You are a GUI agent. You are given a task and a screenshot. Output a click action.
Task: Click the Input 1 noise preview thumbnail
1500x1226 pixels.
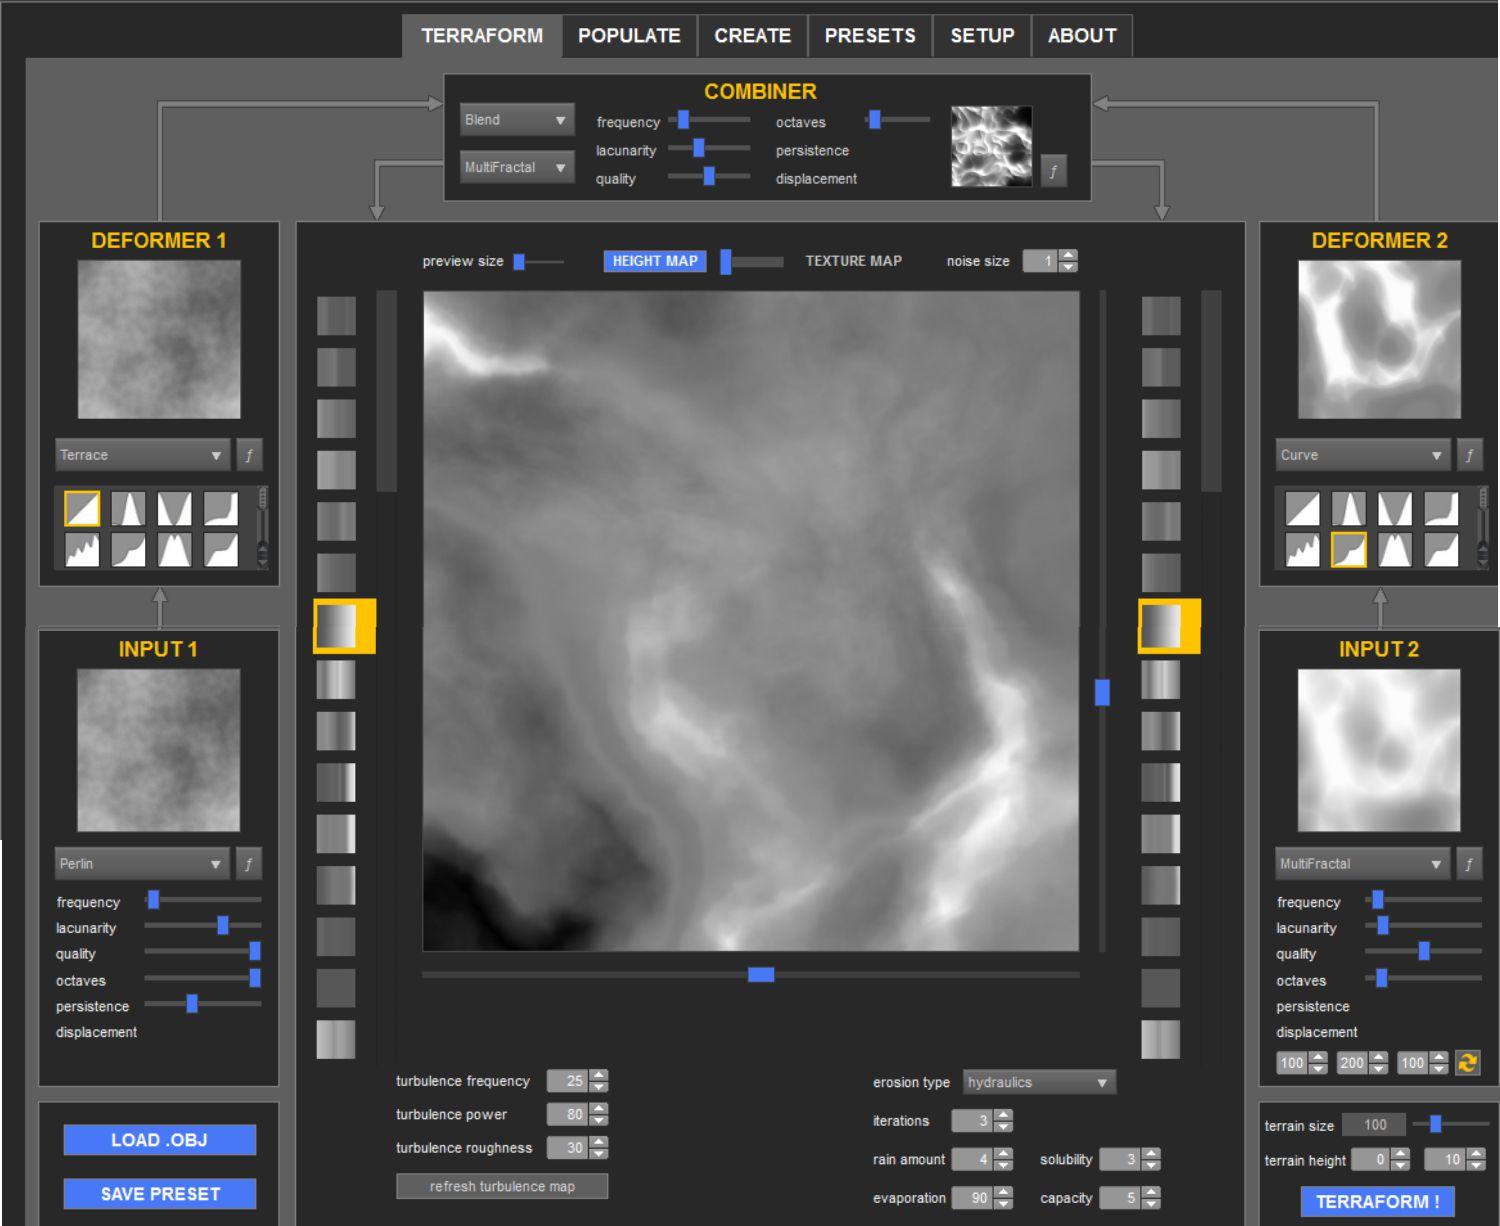tap(159, 750)
